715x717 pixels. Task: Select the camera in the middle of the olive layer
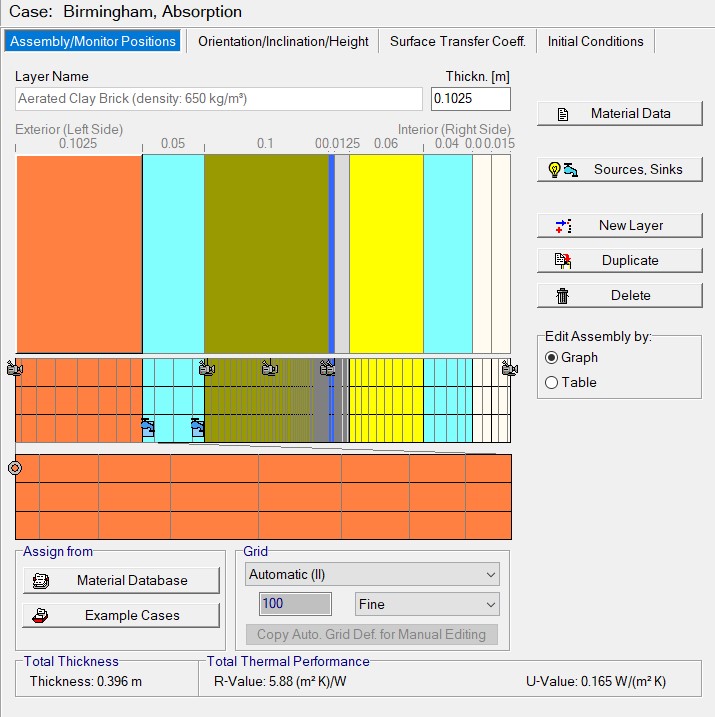point(269,369)
